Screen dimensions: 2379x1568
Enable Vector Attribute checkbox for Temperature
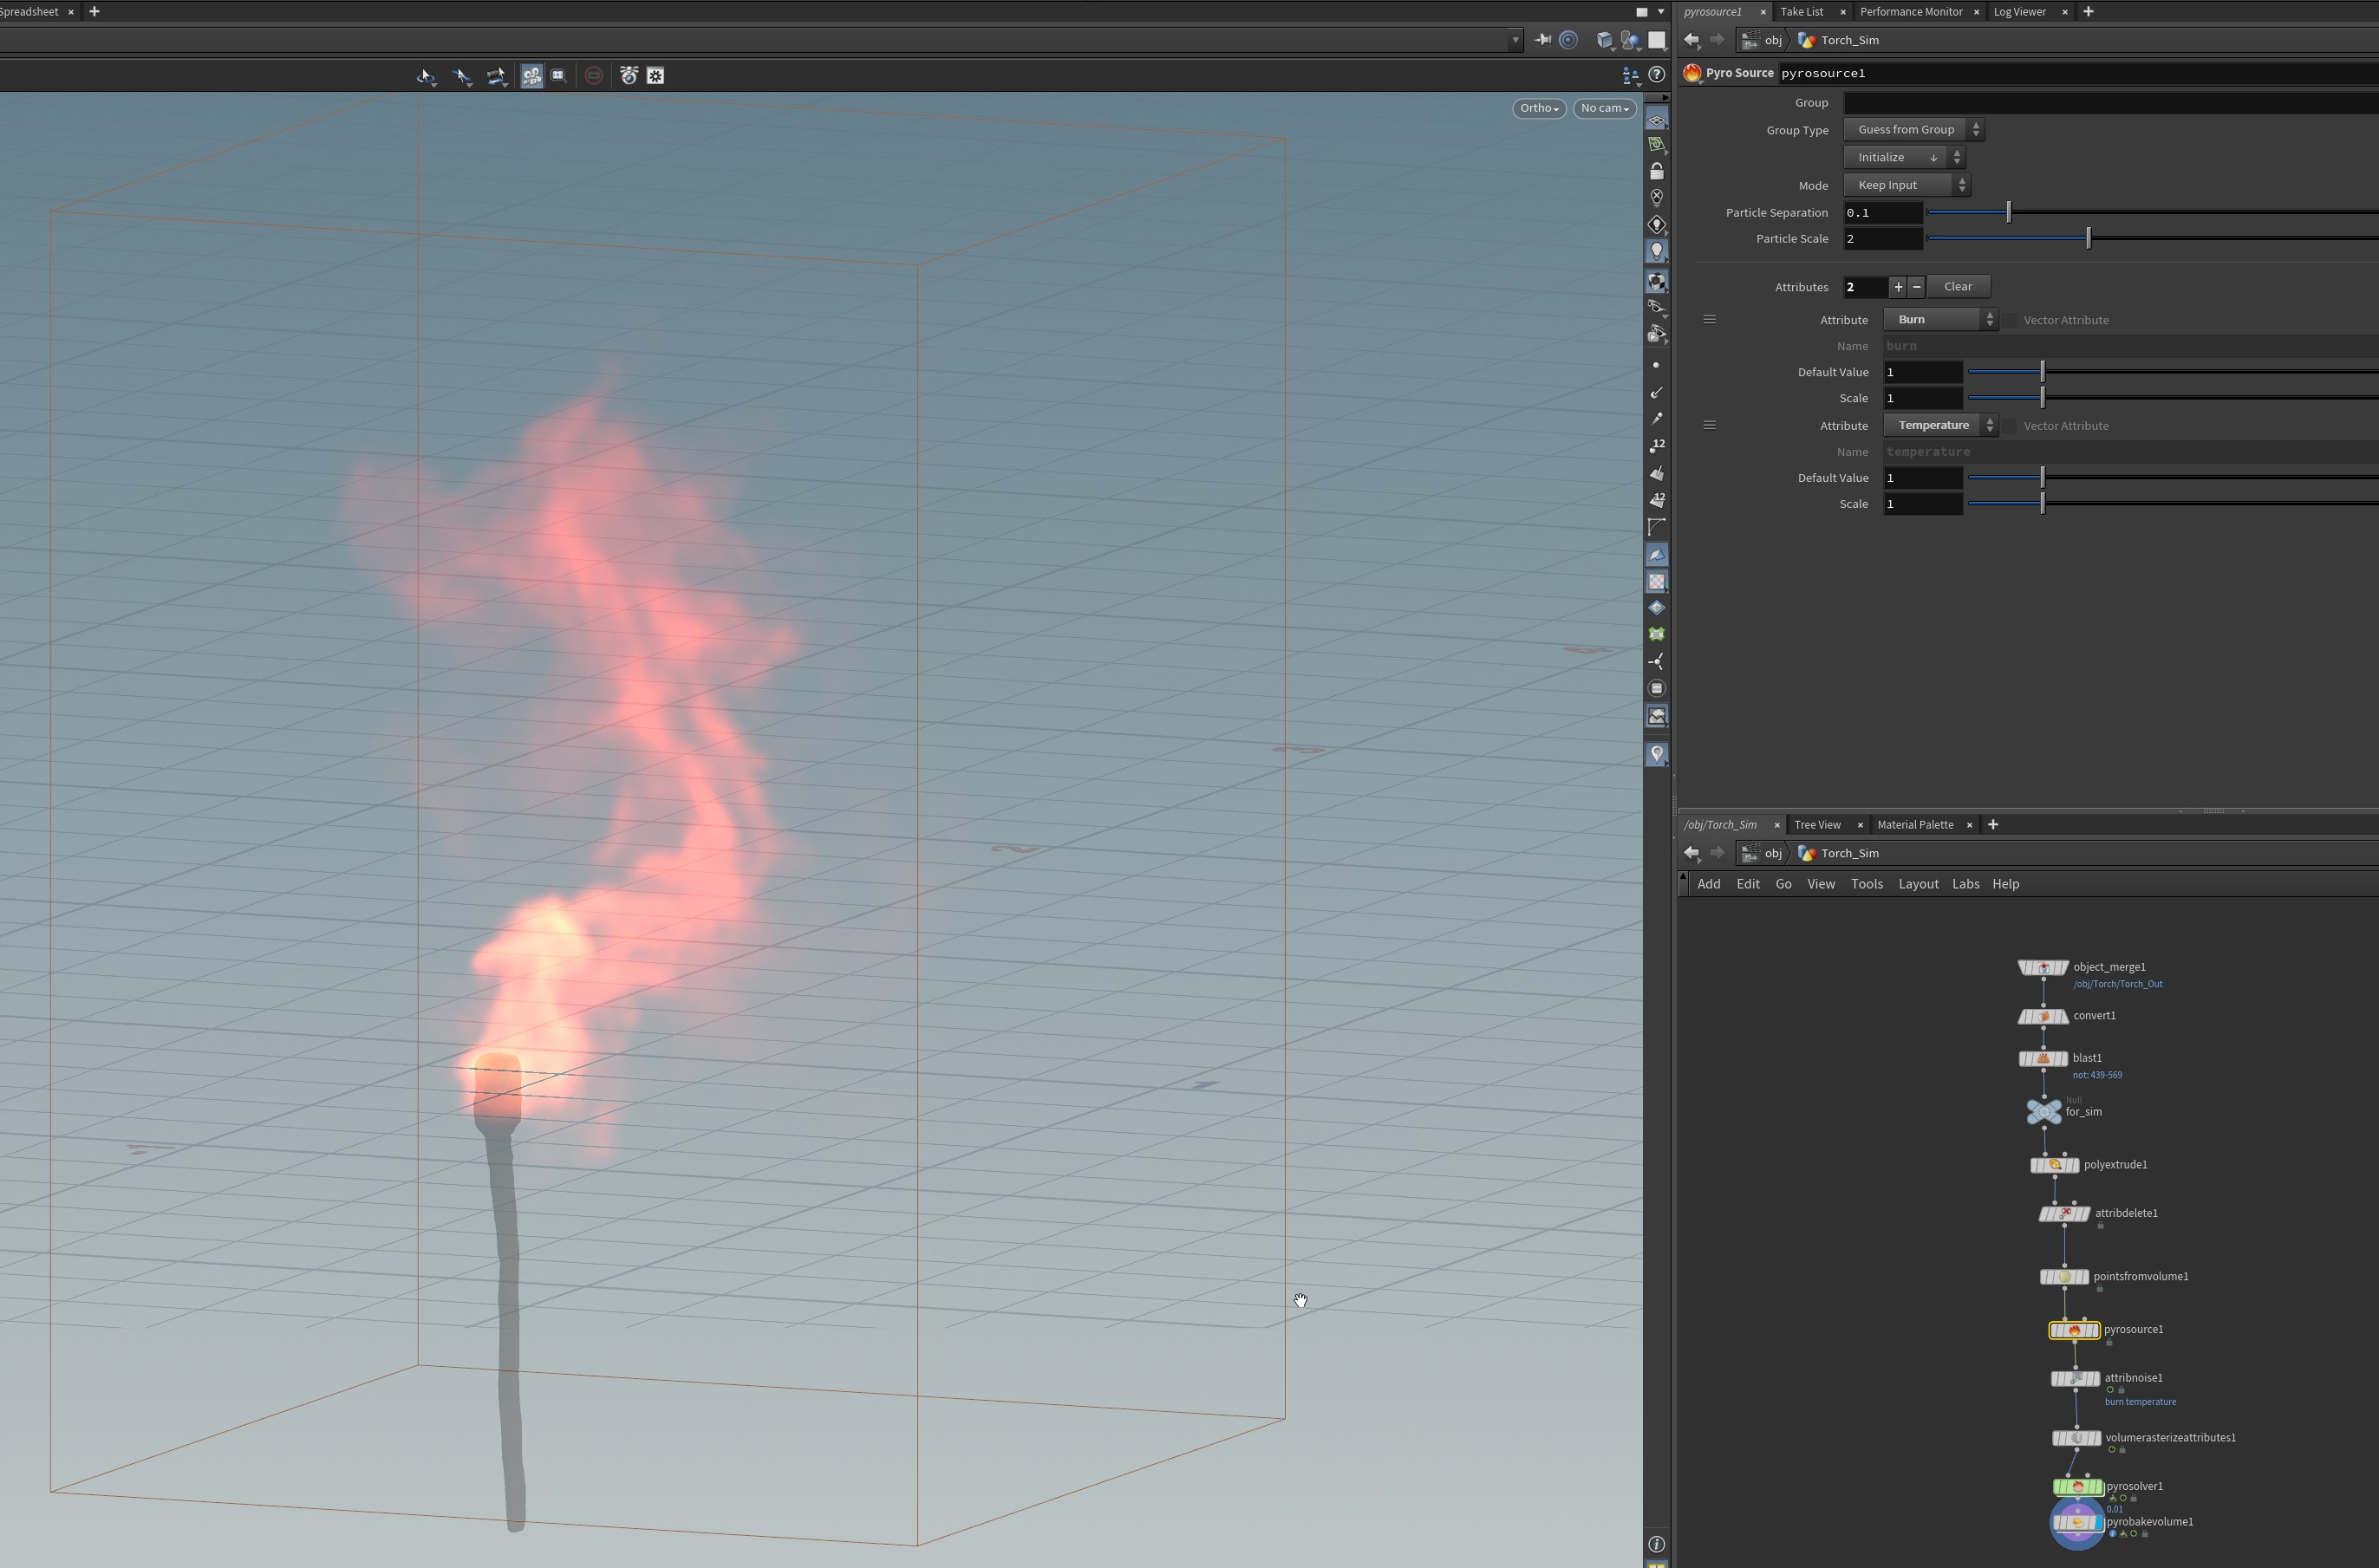pos(2010,426)
